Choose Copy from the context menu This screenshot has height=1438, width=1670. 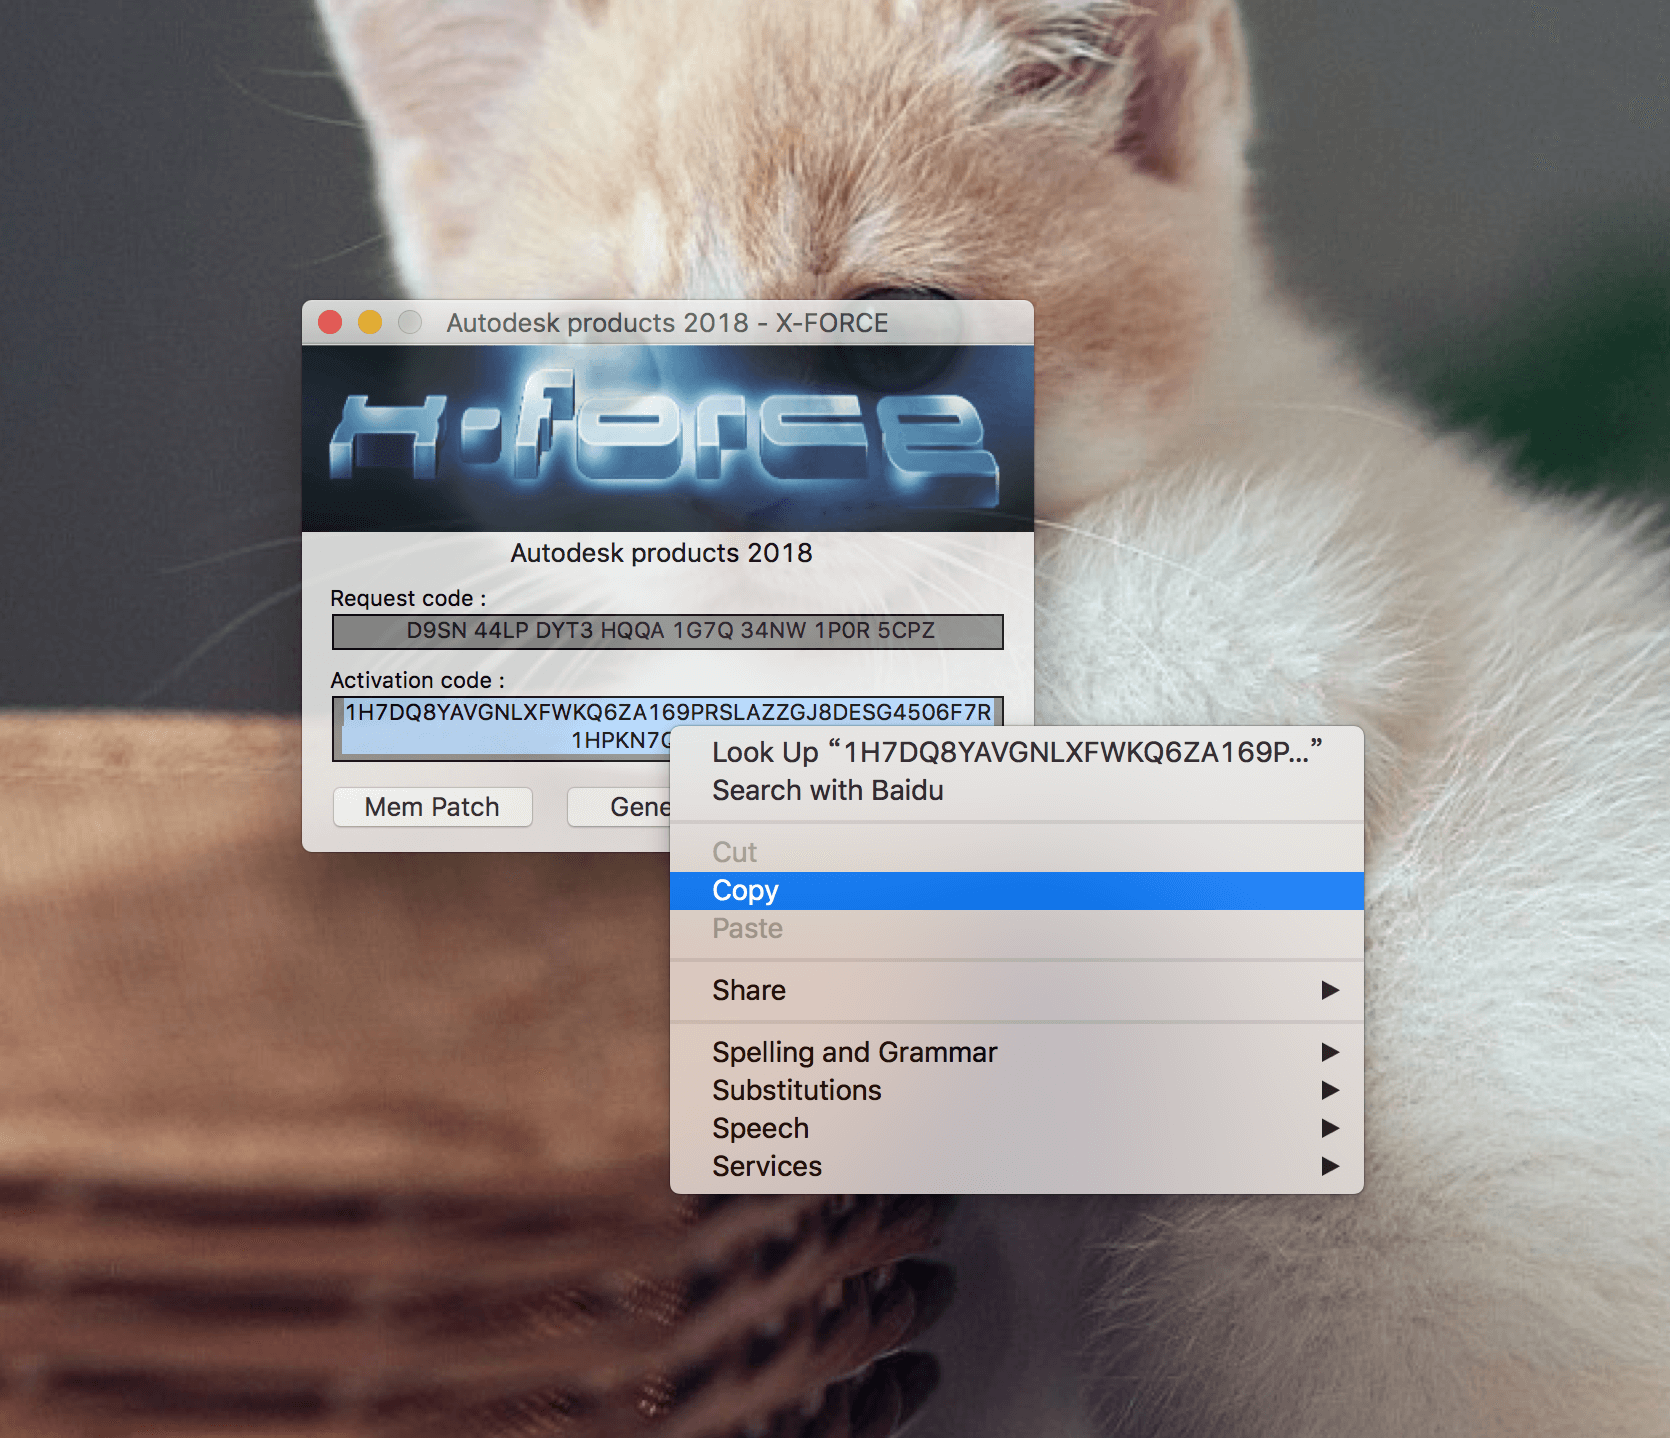point(1016,890)
